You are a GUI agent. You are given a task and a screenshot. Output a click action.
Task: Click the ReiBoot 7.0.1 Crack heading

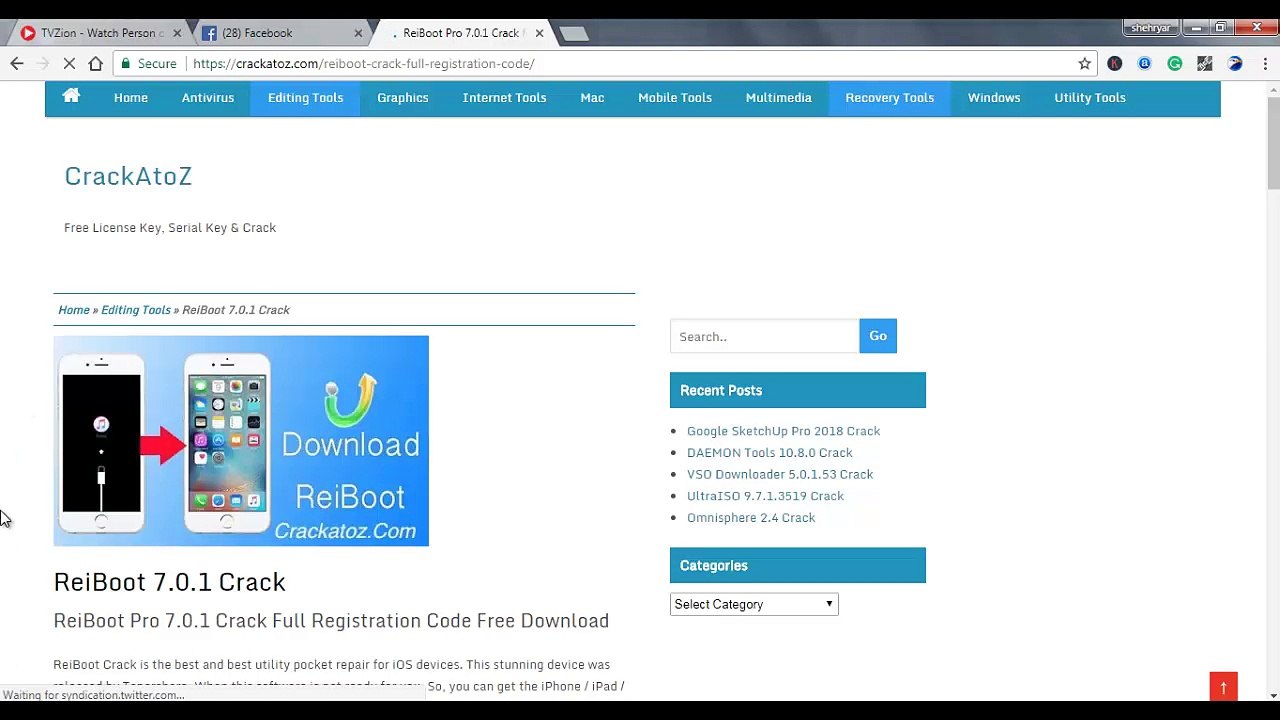[169, 582]
